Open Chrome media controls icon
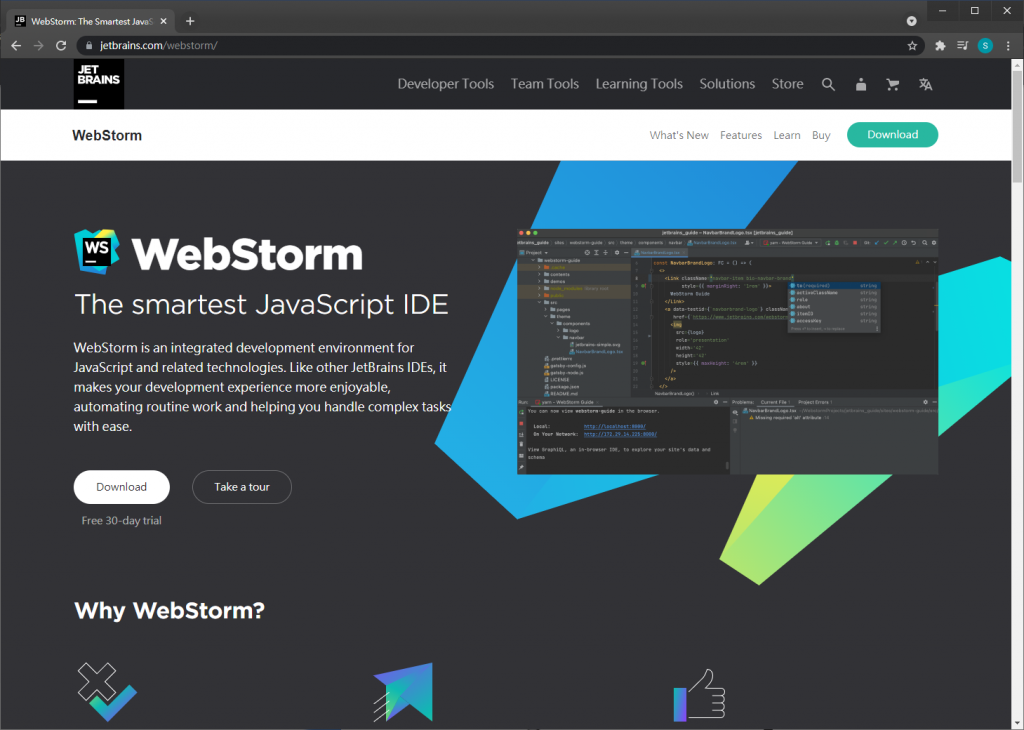Image resolution: width=1024 pixels, height=730 pixels. [x=963, y=46]
